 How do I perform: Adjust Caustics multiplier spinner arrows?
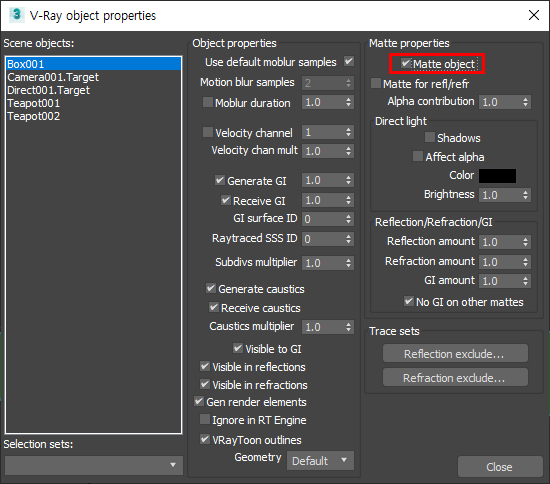348,327
